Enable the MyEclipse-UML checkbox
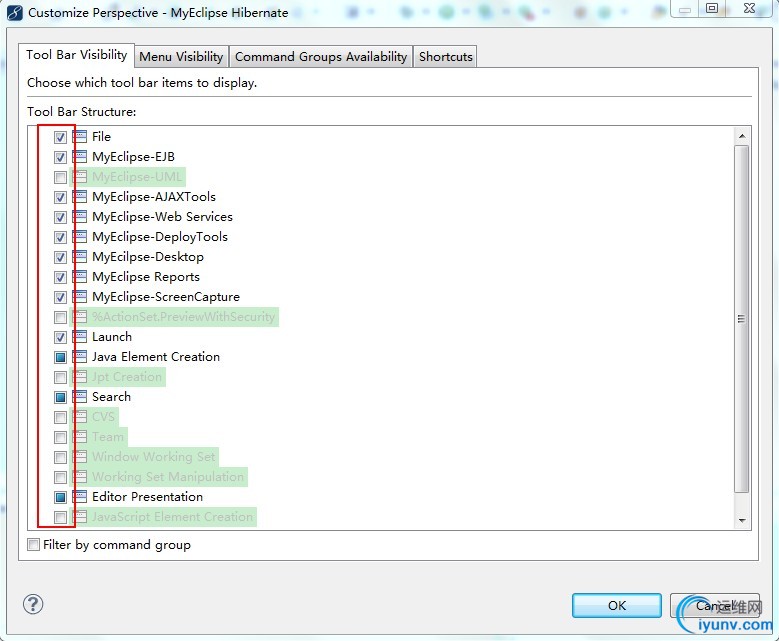Screen dimensions: 779x641 60,177
